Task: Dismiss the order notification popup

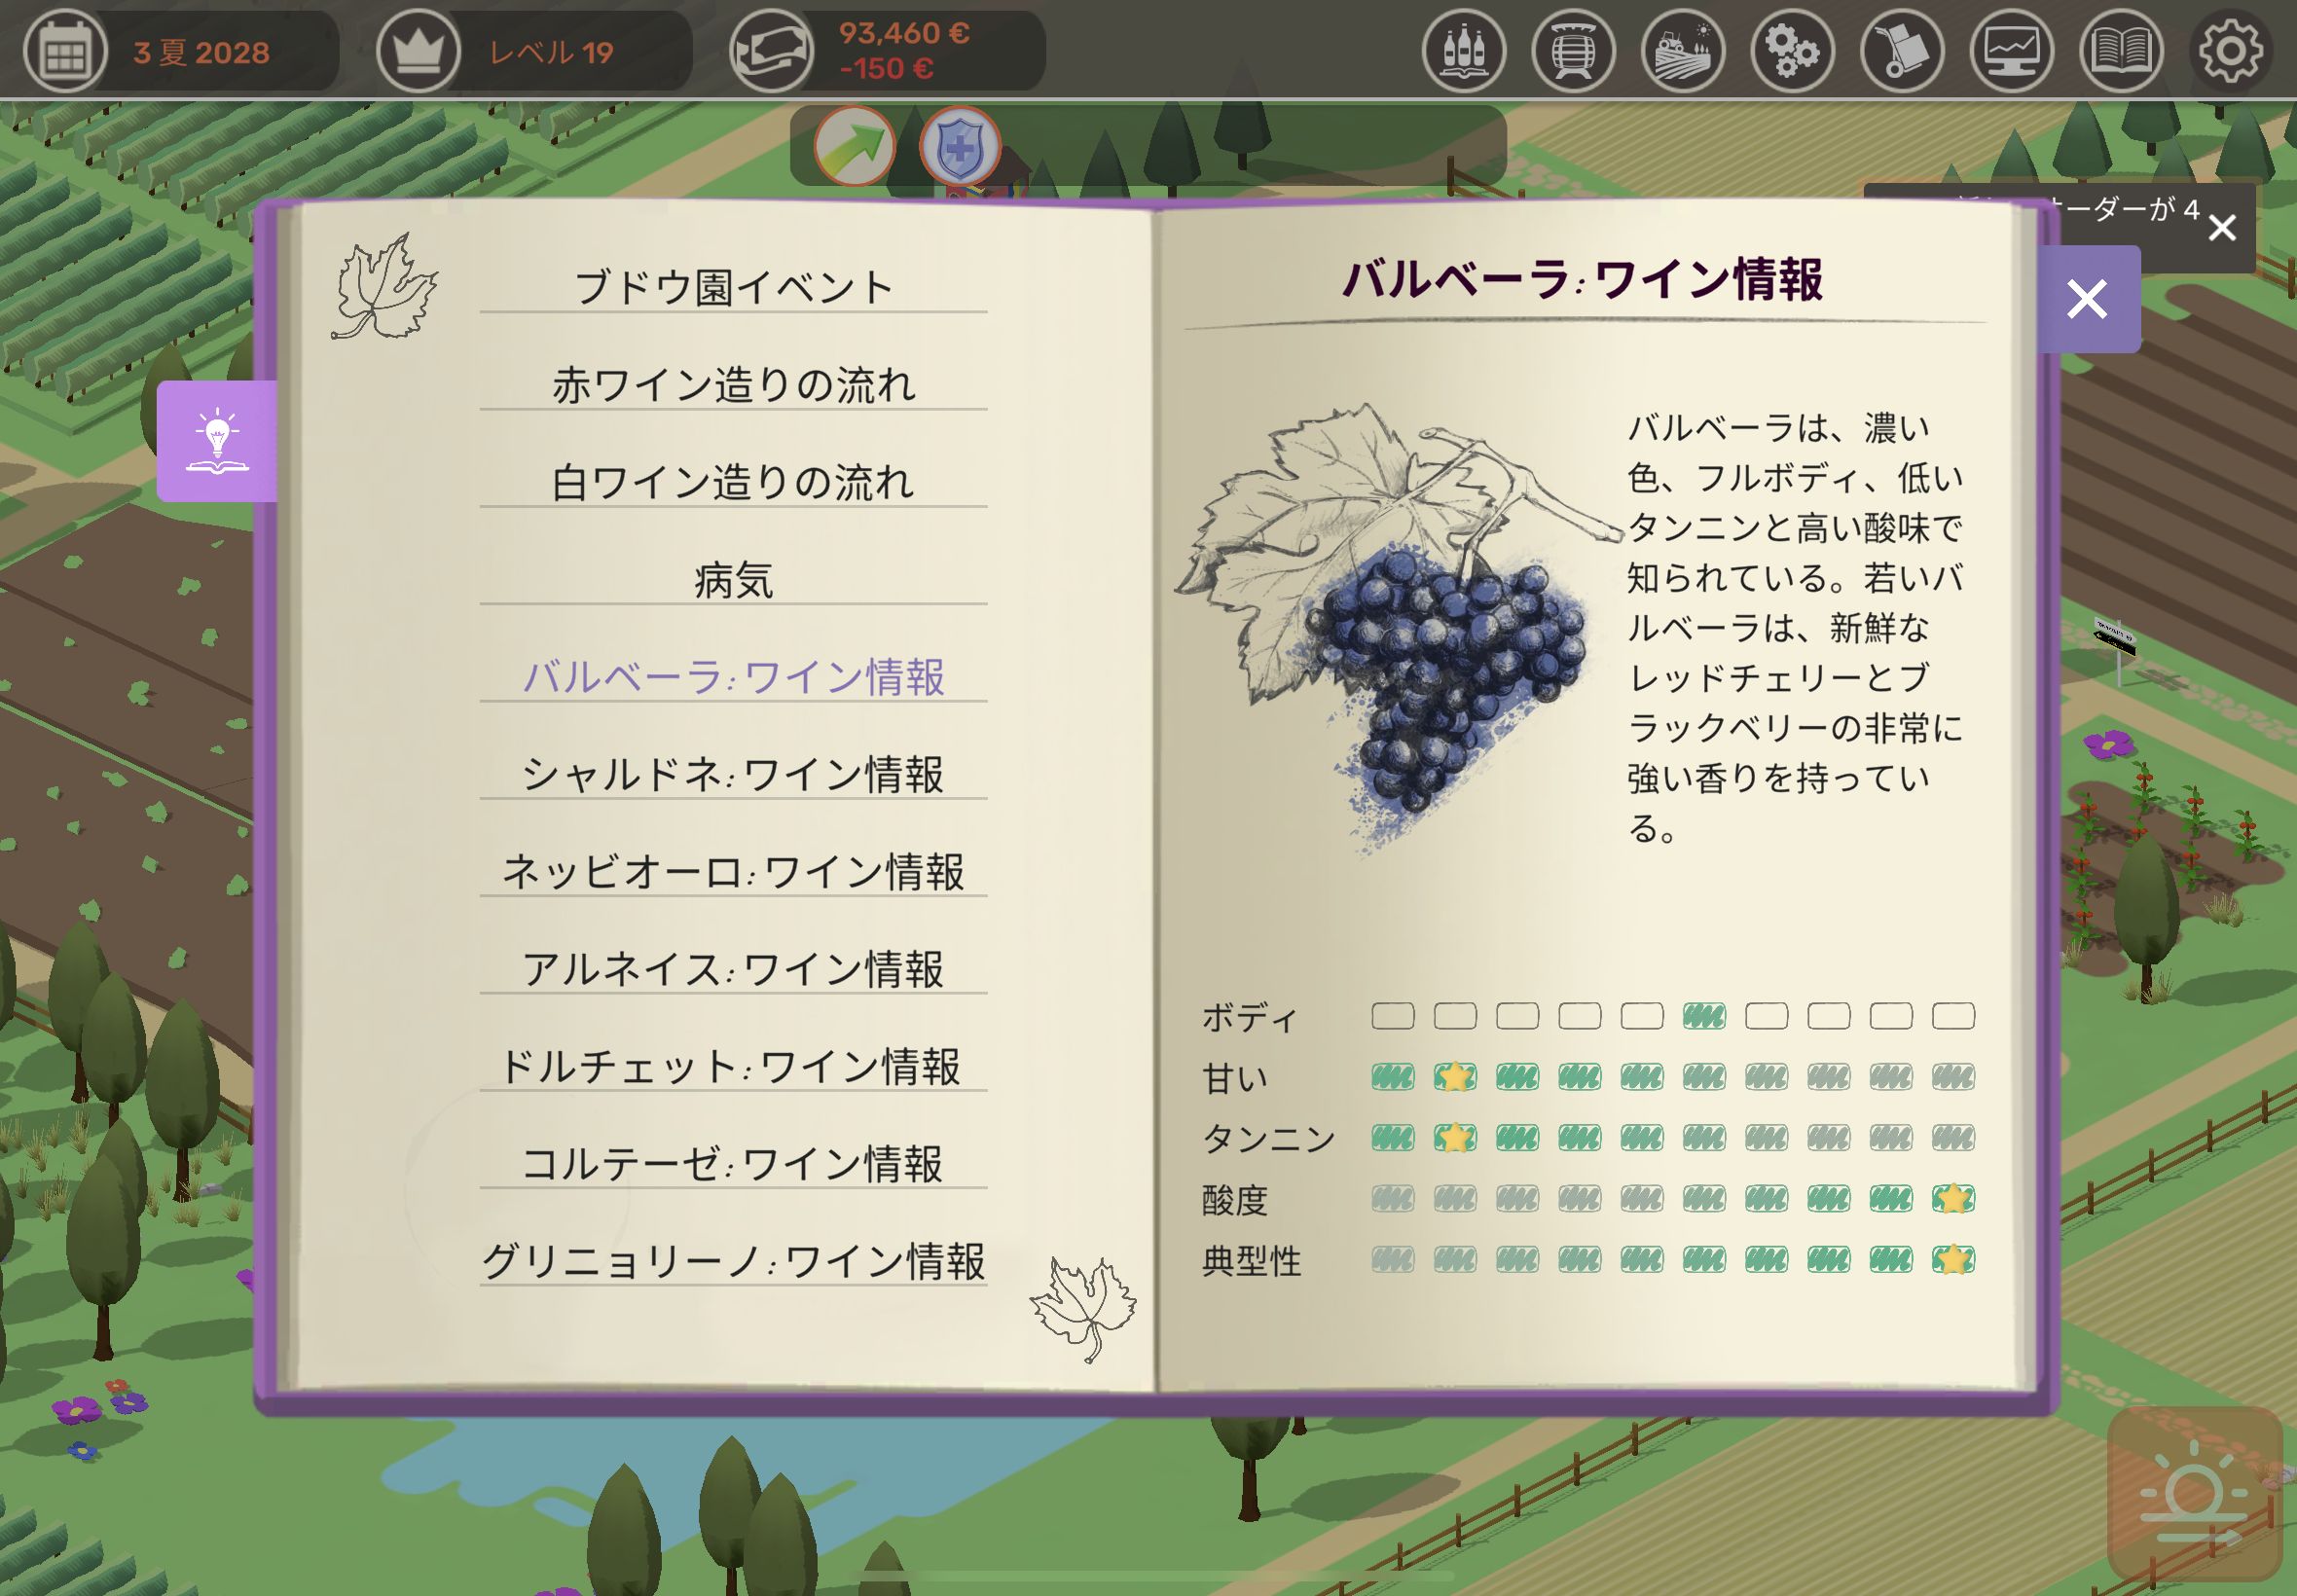Action: point(2222,228)
